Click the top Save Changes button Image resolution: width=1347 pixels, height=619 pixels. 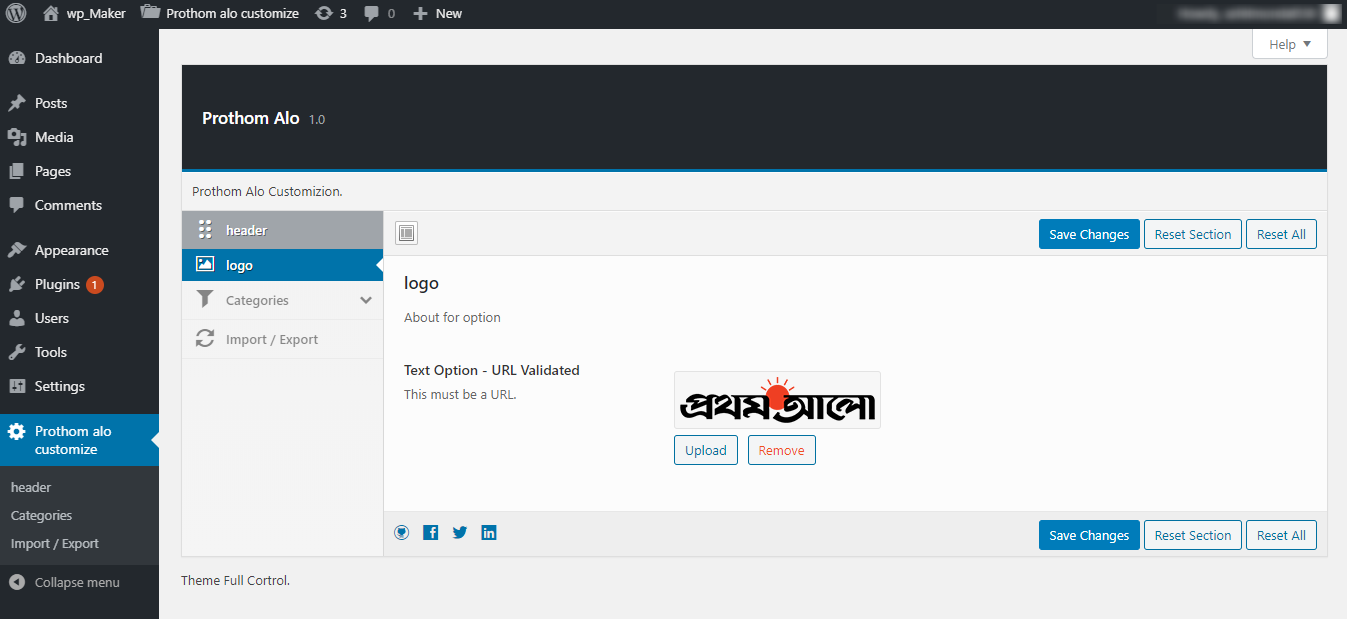(x=1089, y=234)
